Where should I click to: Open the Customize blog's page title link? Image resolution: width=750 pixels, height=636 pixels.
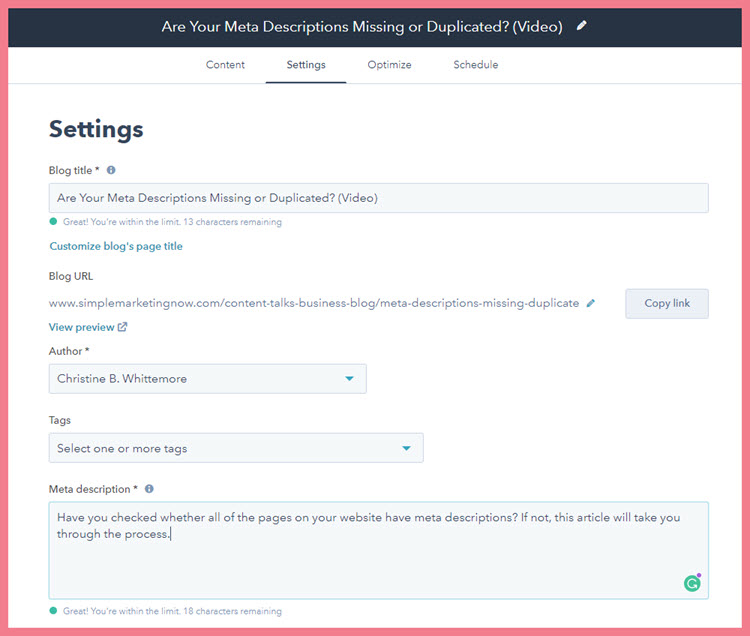pyautogui.click(x=116, y=246)
